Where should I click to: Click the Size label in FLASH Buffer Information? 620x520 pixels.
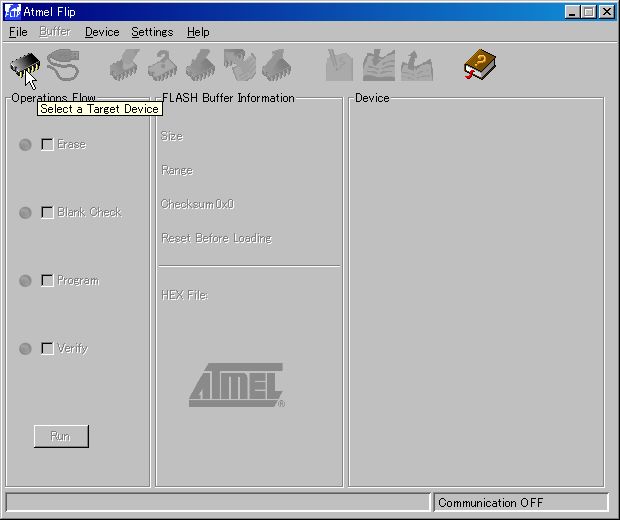click(x=172, y=136)
